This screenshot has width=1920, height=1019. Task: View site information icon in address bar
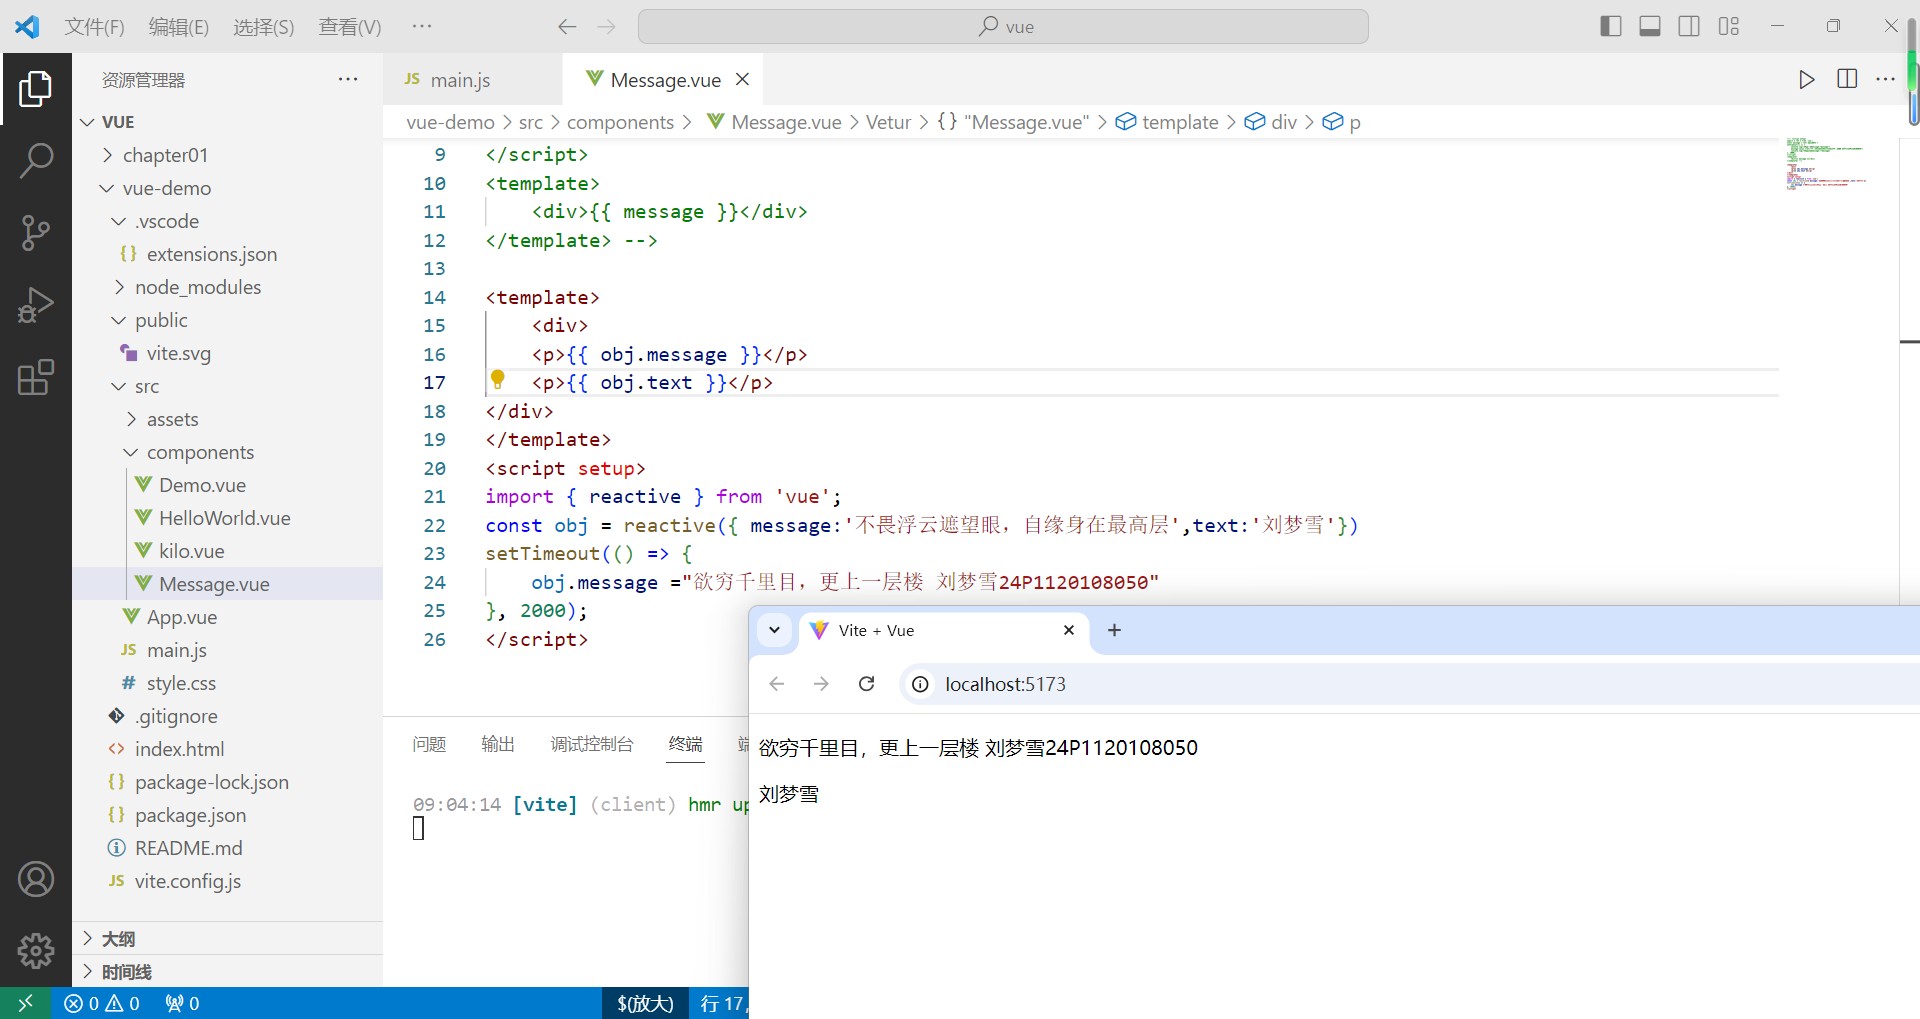click(x=920, y=684)
